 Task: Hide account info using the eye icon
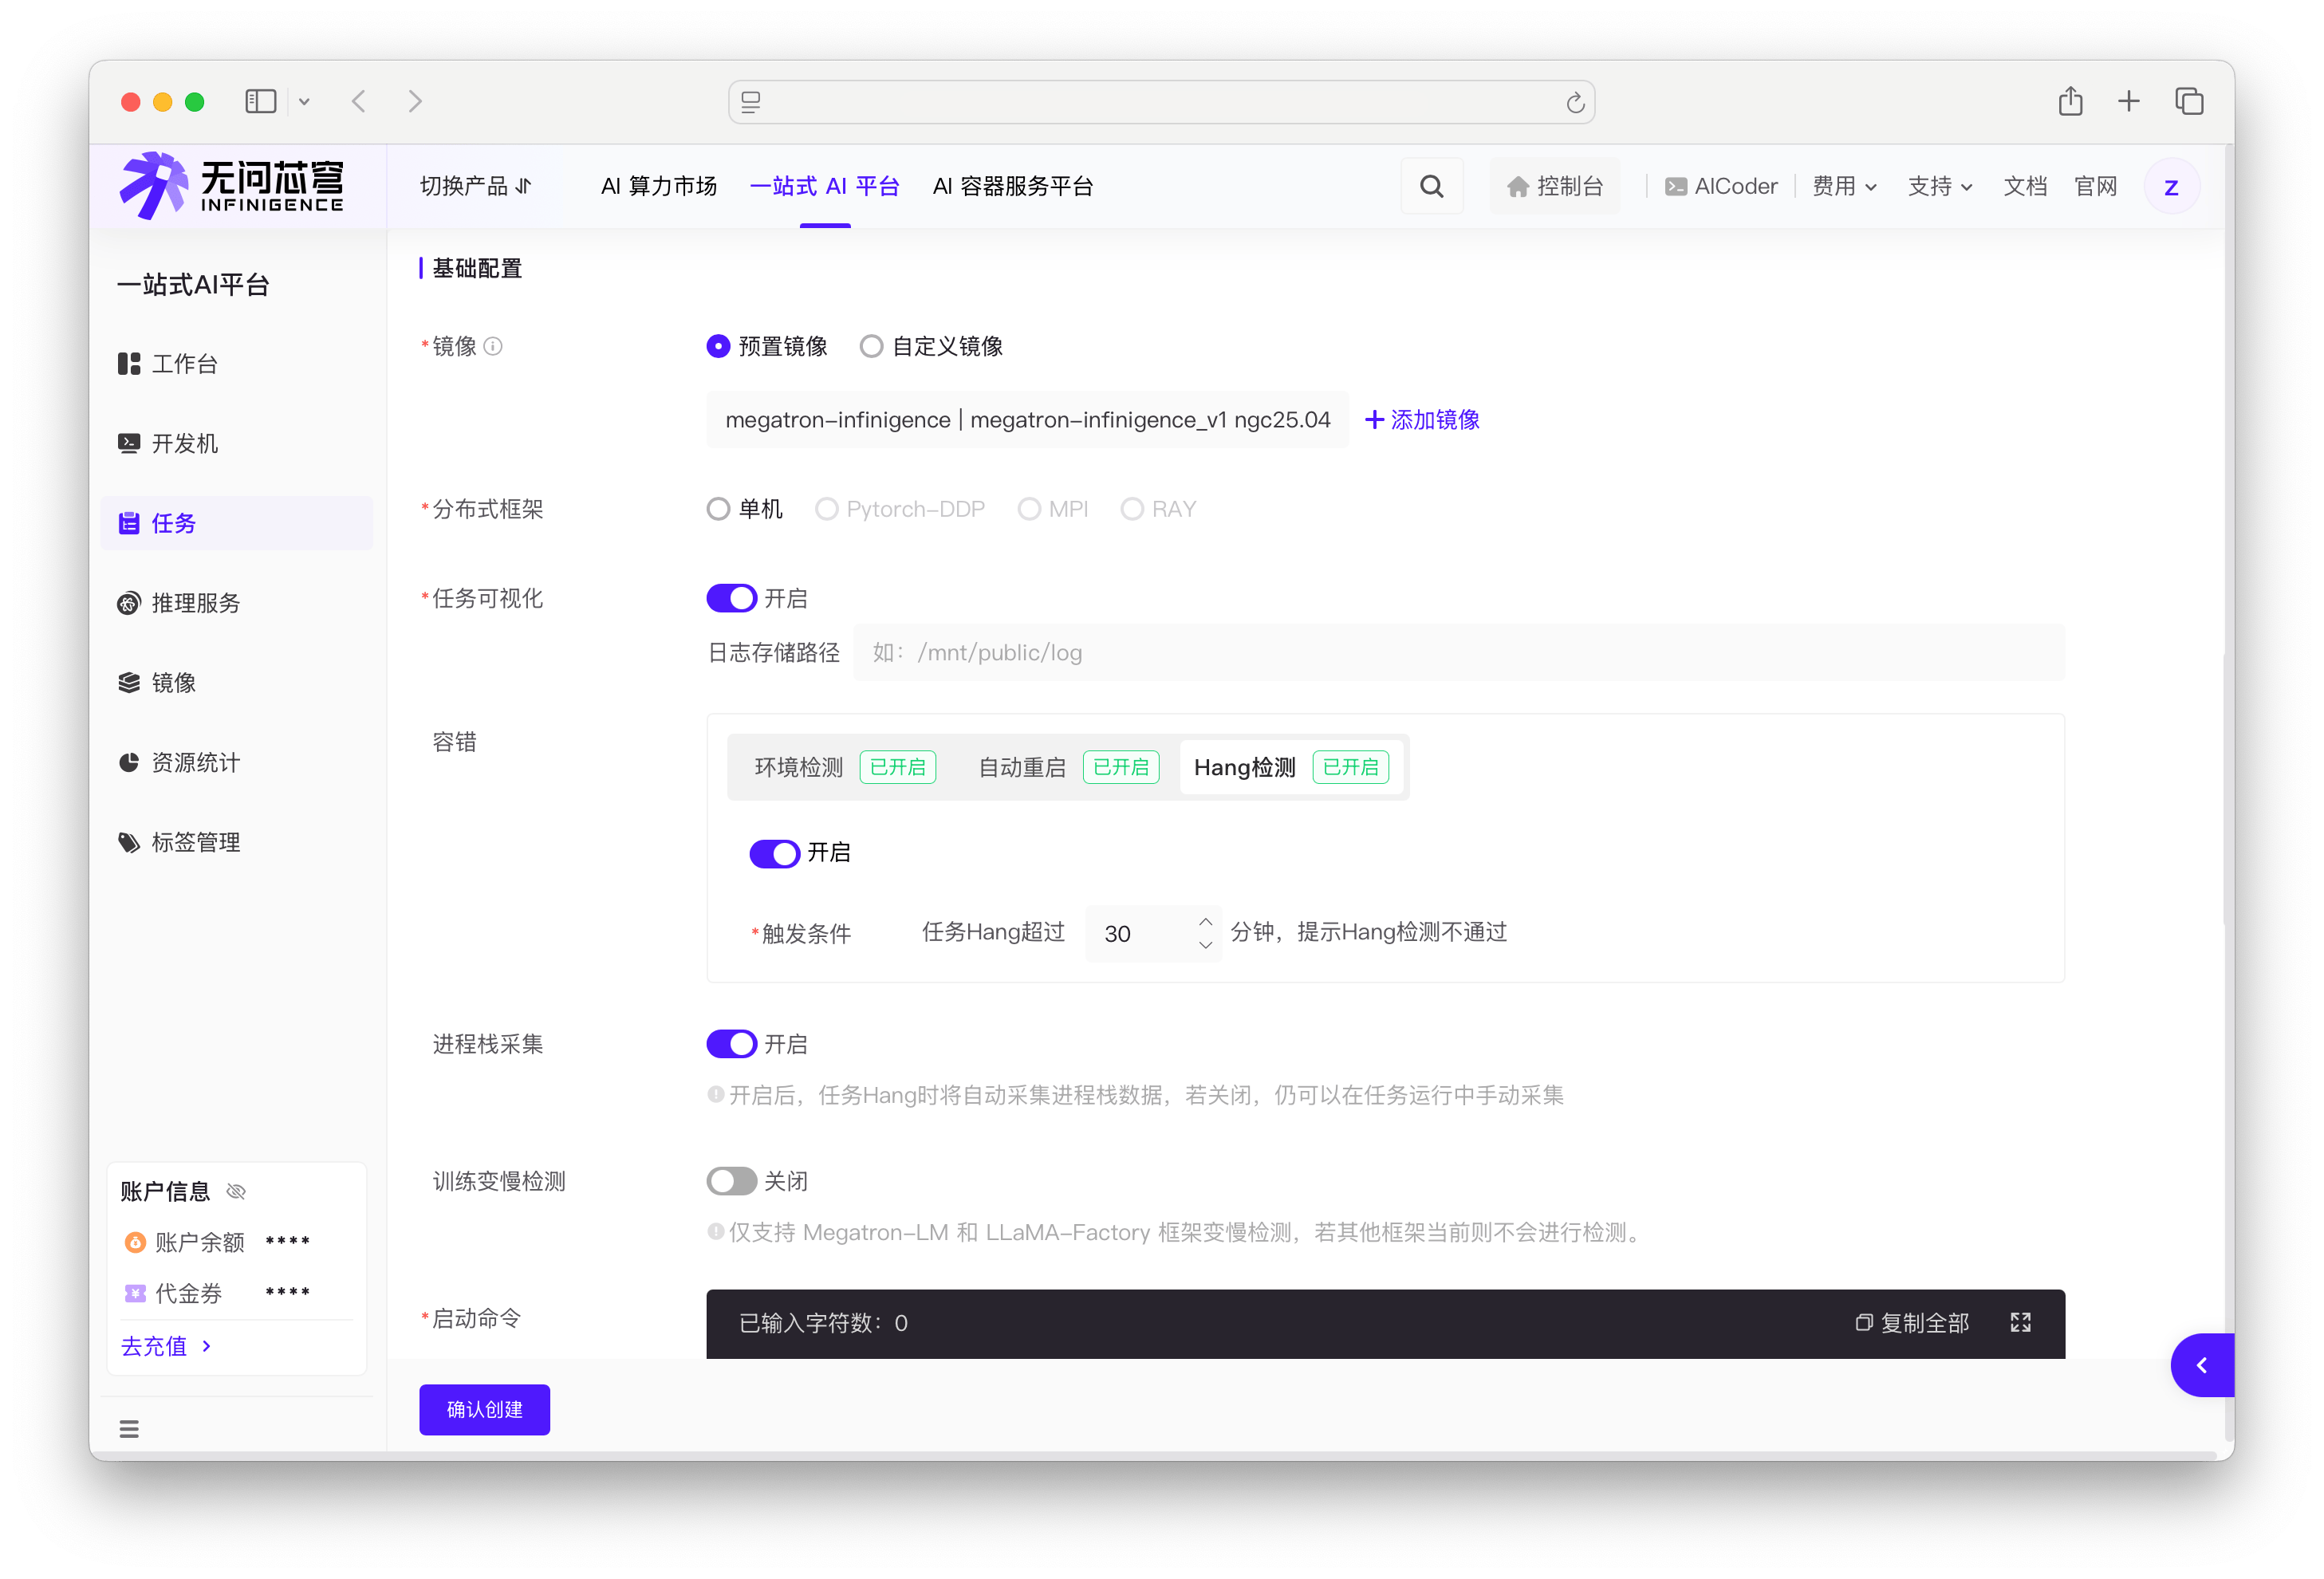pyautogui.click(x=236, y=1190)
